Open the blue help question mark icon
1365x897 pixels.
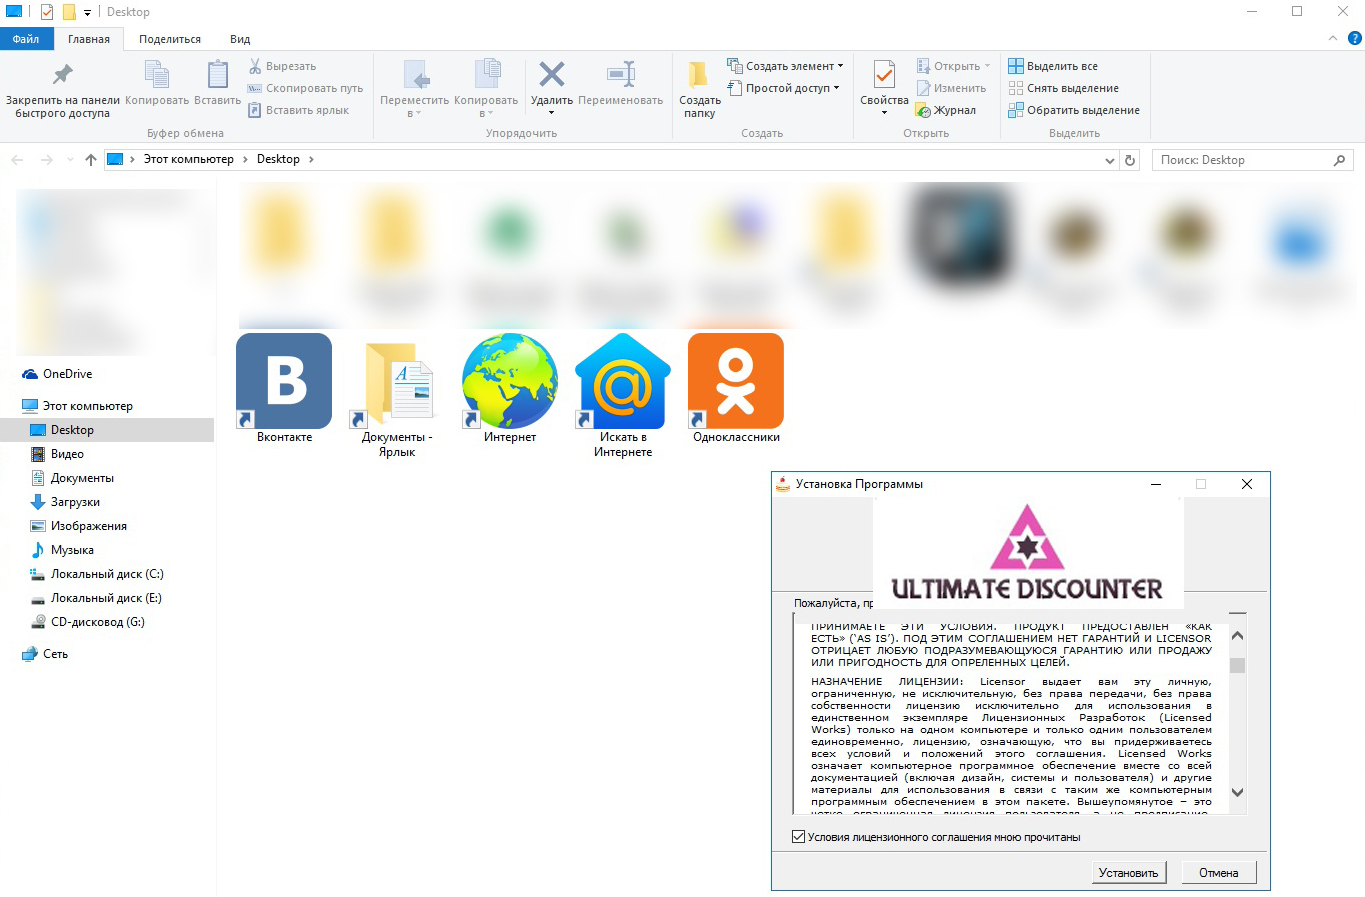tap(1355, 39)
